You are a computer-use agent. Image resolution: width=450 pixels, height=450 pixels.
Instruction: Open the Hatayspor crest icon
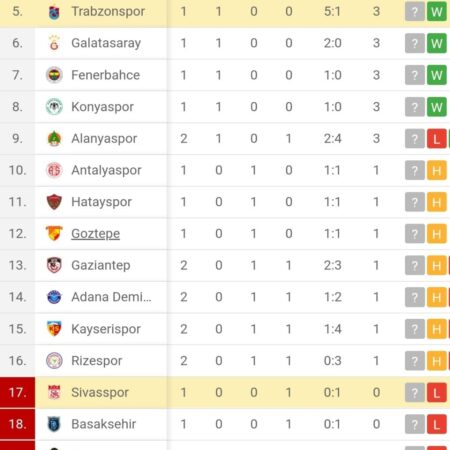[54, 202]
